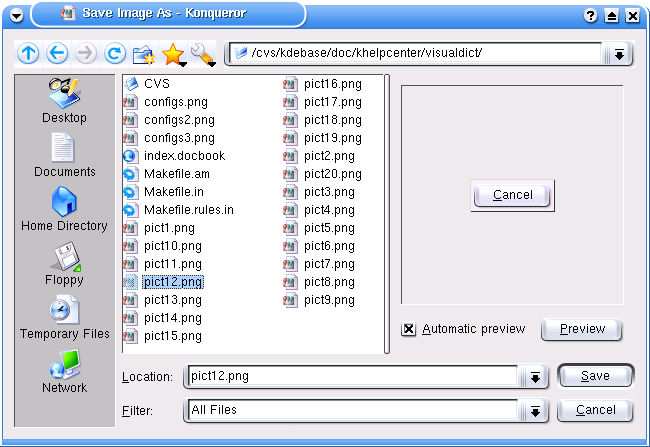Expand the Location field dropdown arrow

(536, 377)
